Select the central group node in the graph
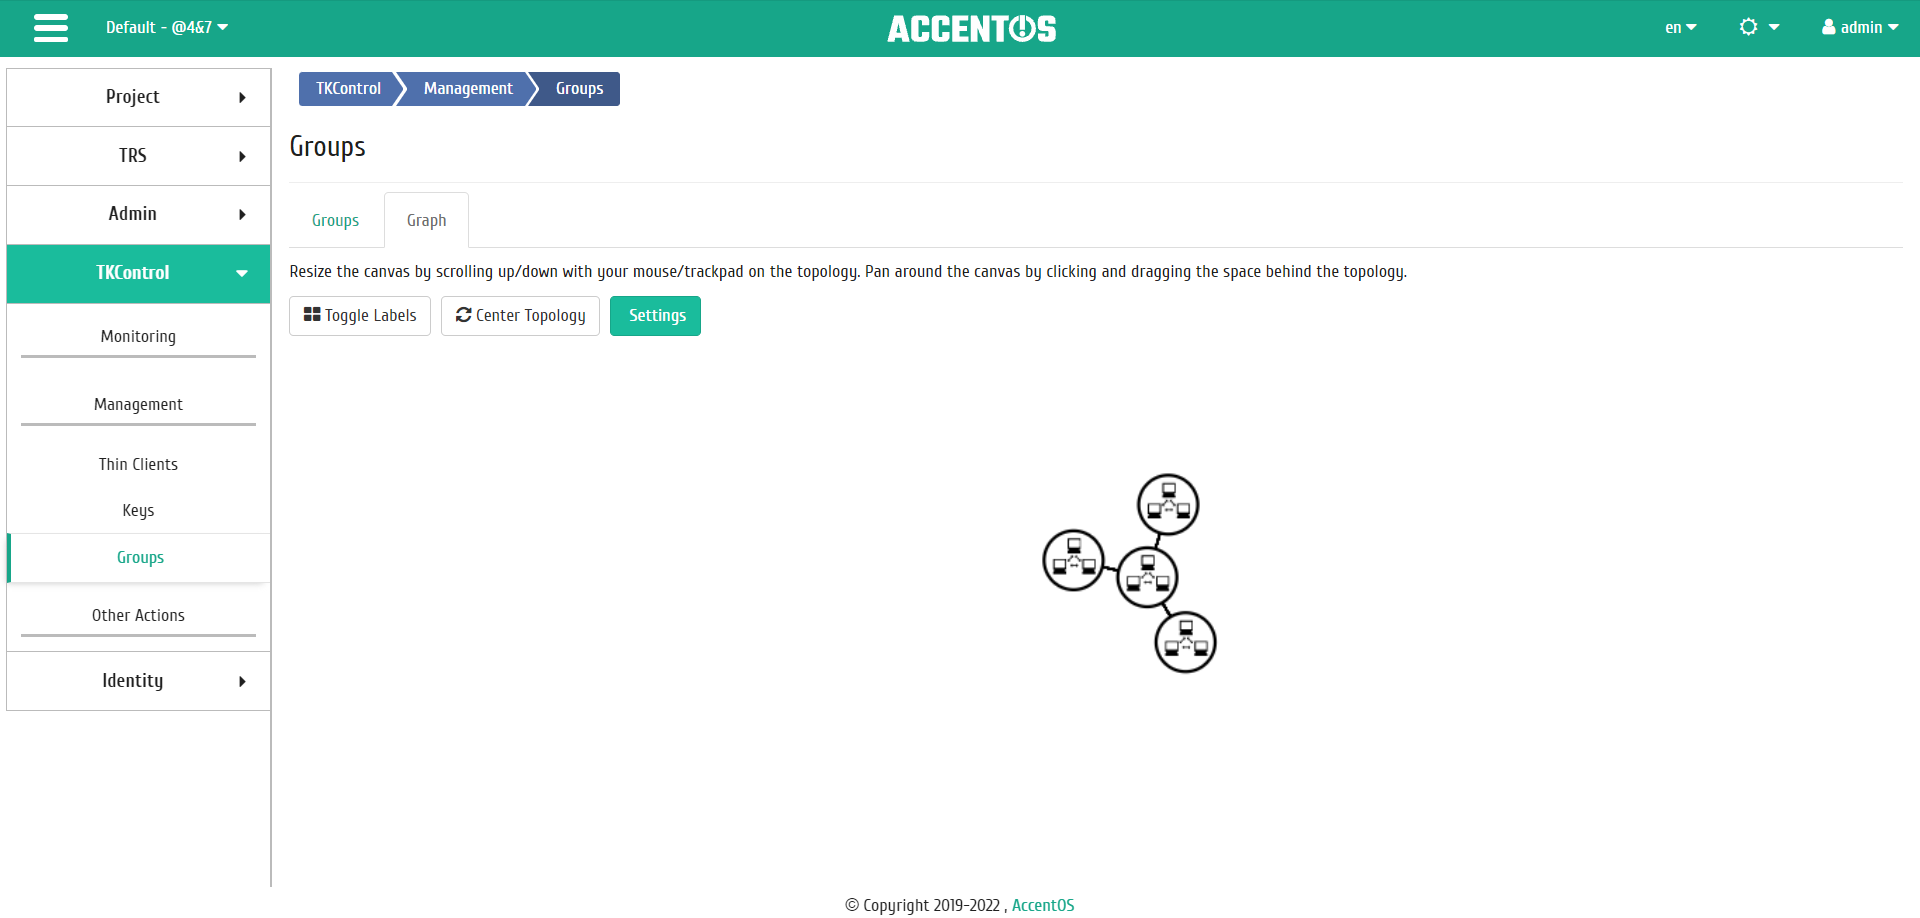1920x918 pixels. [x=1147, y=577]
